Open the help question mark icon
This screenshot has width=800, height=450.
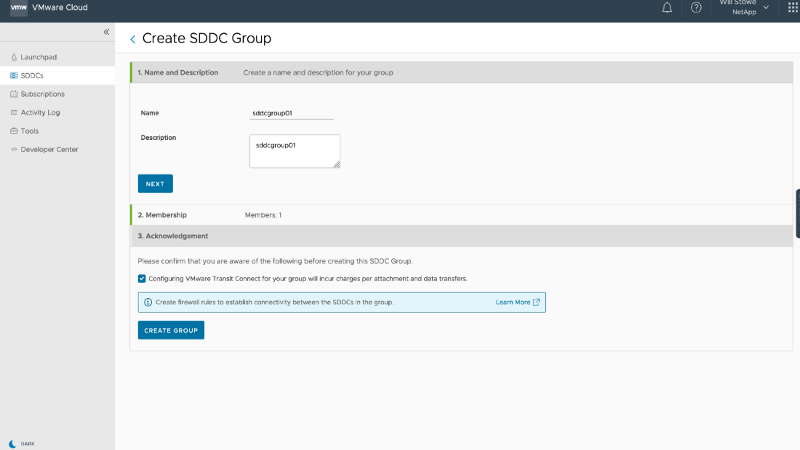click(696, 8)
